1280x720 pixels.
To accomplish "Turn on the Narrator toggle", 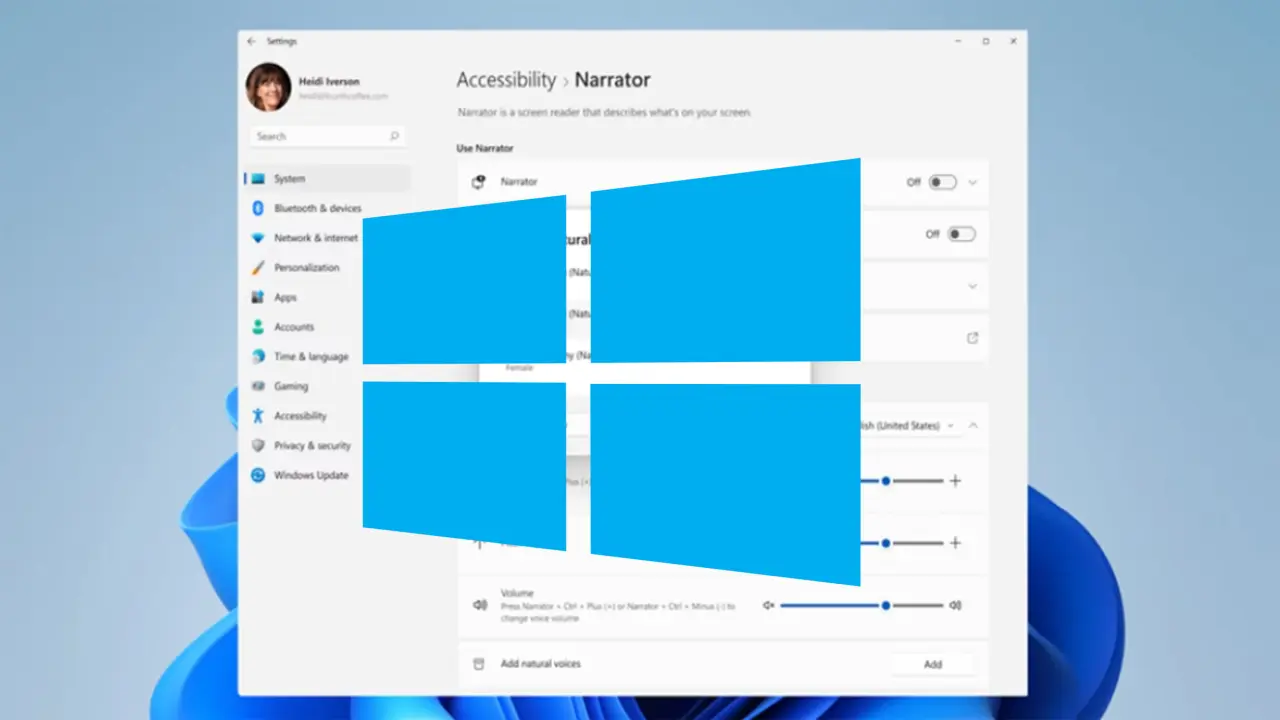I will (942, 182).
